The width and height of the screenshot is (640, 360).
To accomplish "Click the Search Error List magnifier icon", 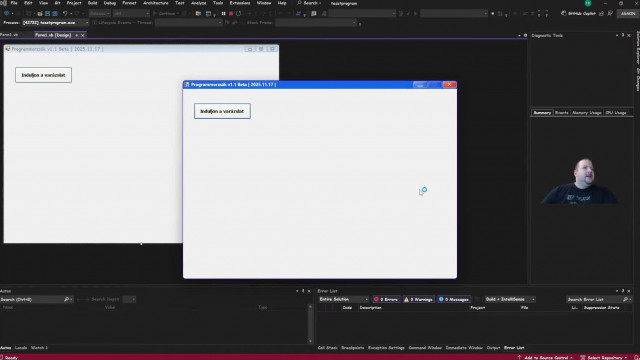I will 625,299.
